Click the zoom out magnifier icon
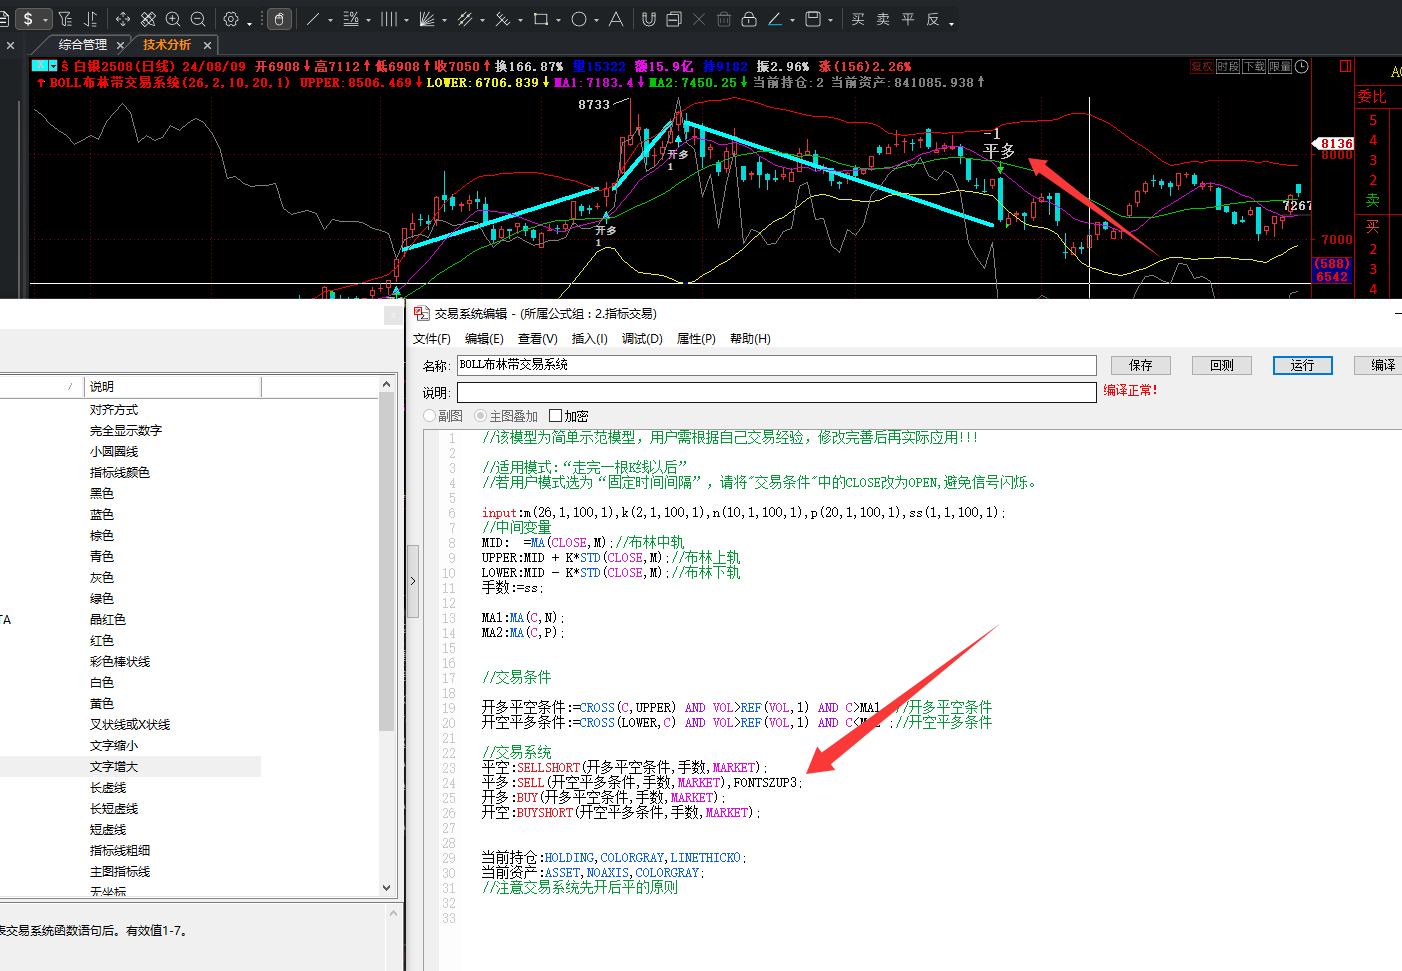1402x971 pixels. point(198,19)
